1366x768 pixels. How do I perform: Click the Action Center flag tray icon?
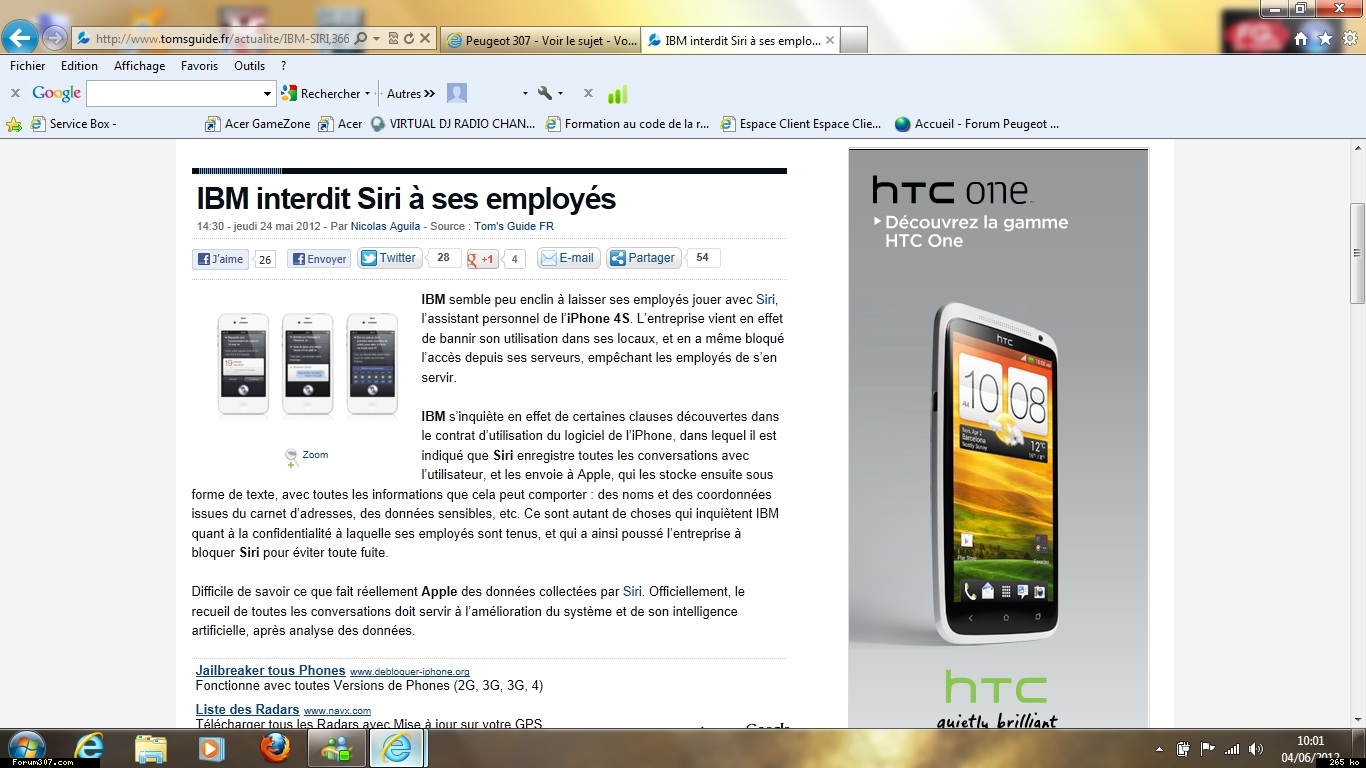click(1208, 748)
